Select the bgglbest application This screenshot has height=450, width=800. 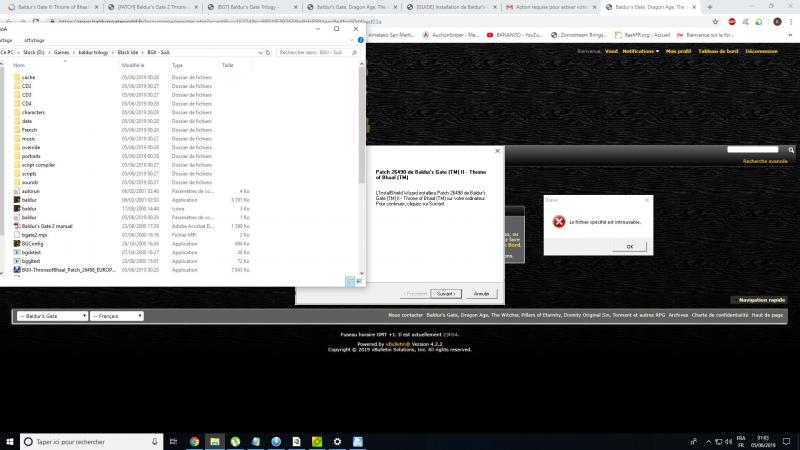pyautogui.click(x=31, y=261)
